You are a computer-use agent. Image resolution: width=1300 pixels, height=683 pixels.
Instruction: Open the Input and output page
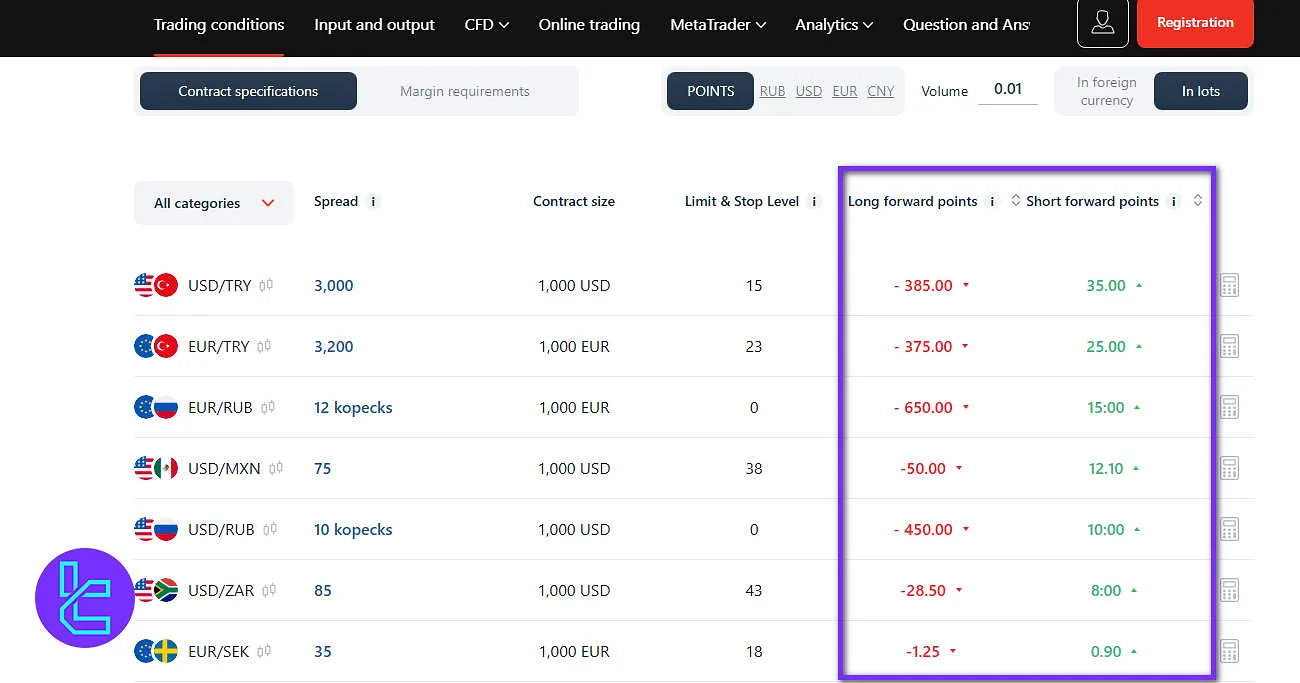click(374, 24)
